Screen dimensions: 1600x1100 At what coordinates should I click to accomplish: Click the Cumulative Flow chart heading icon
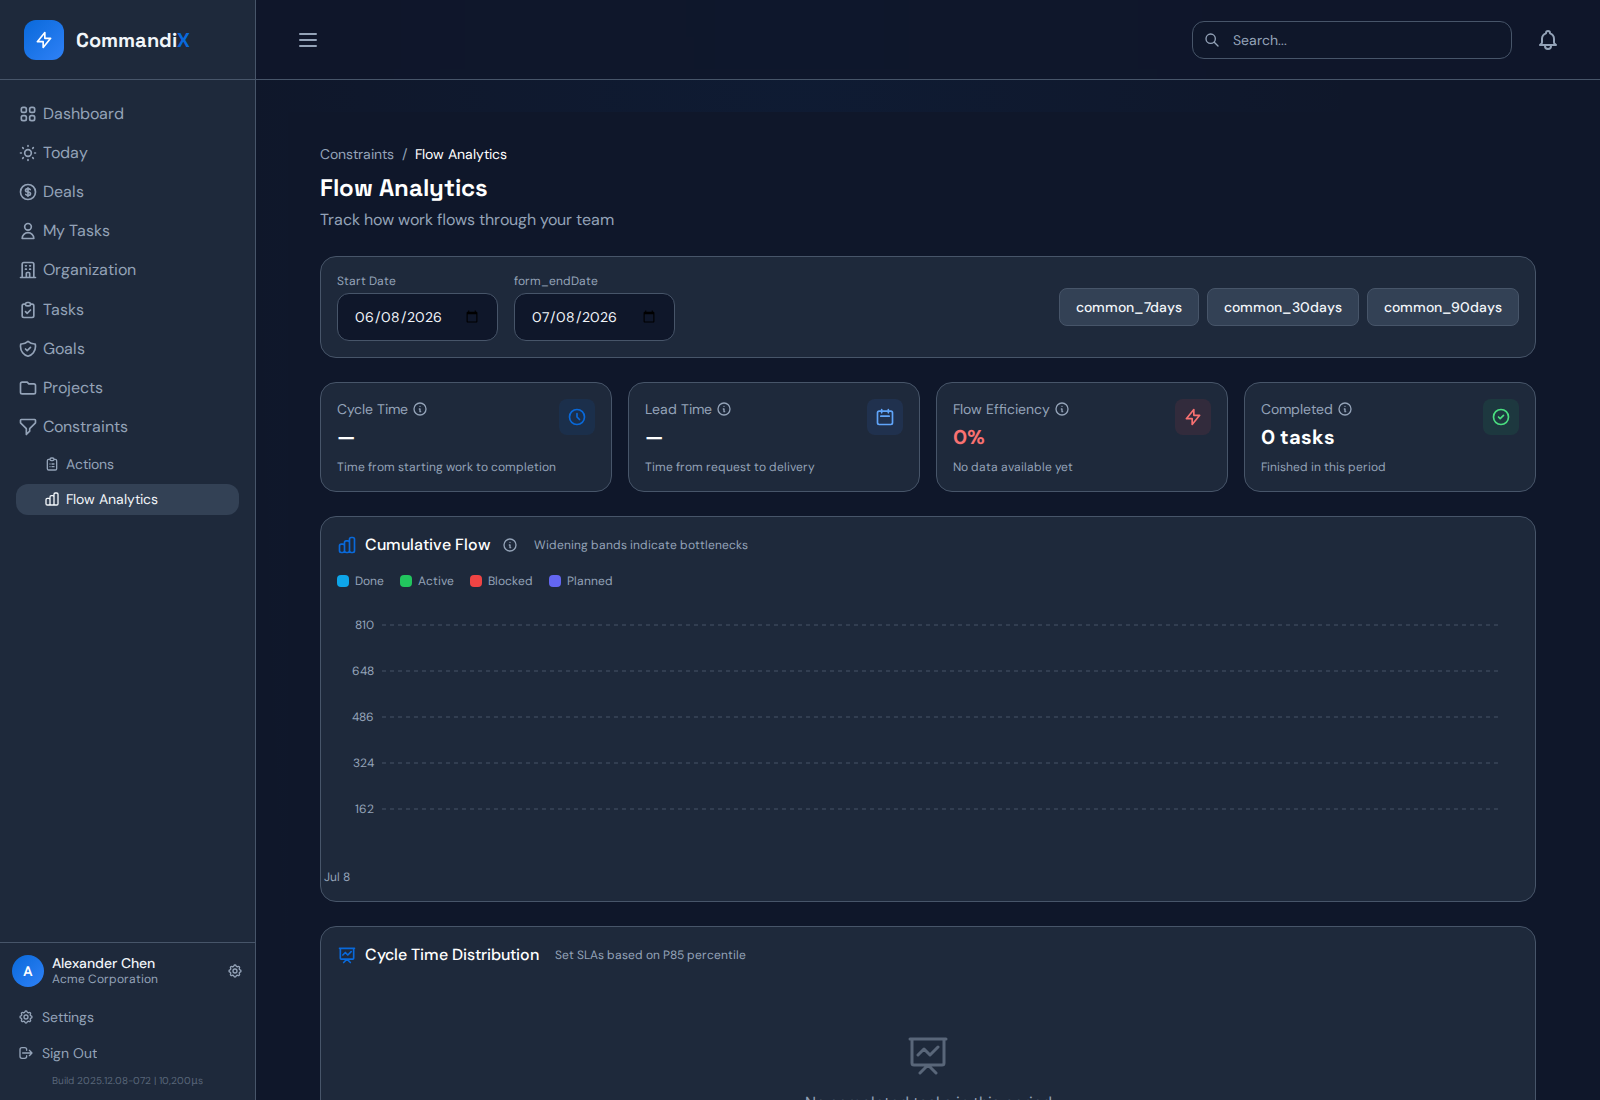coord(347,545)
